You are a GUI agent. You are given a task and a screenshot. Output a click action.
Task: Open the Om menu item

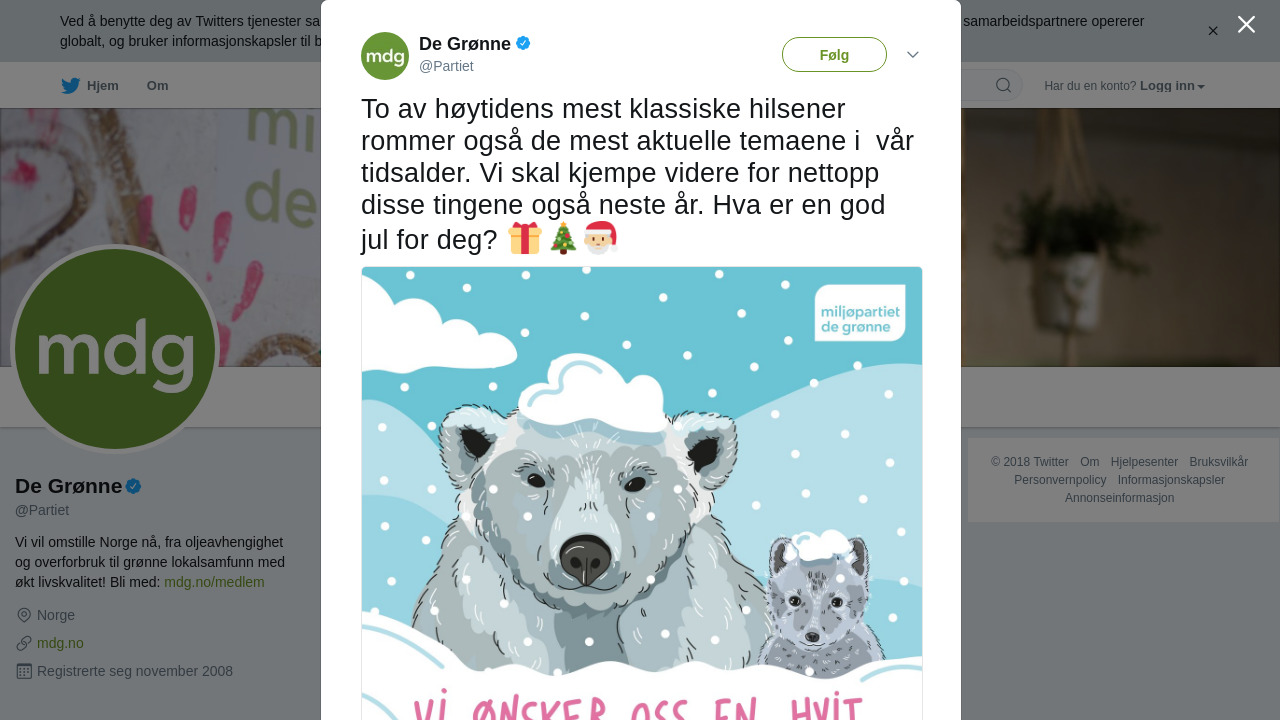pyautogui.click(x=157, y=86)
